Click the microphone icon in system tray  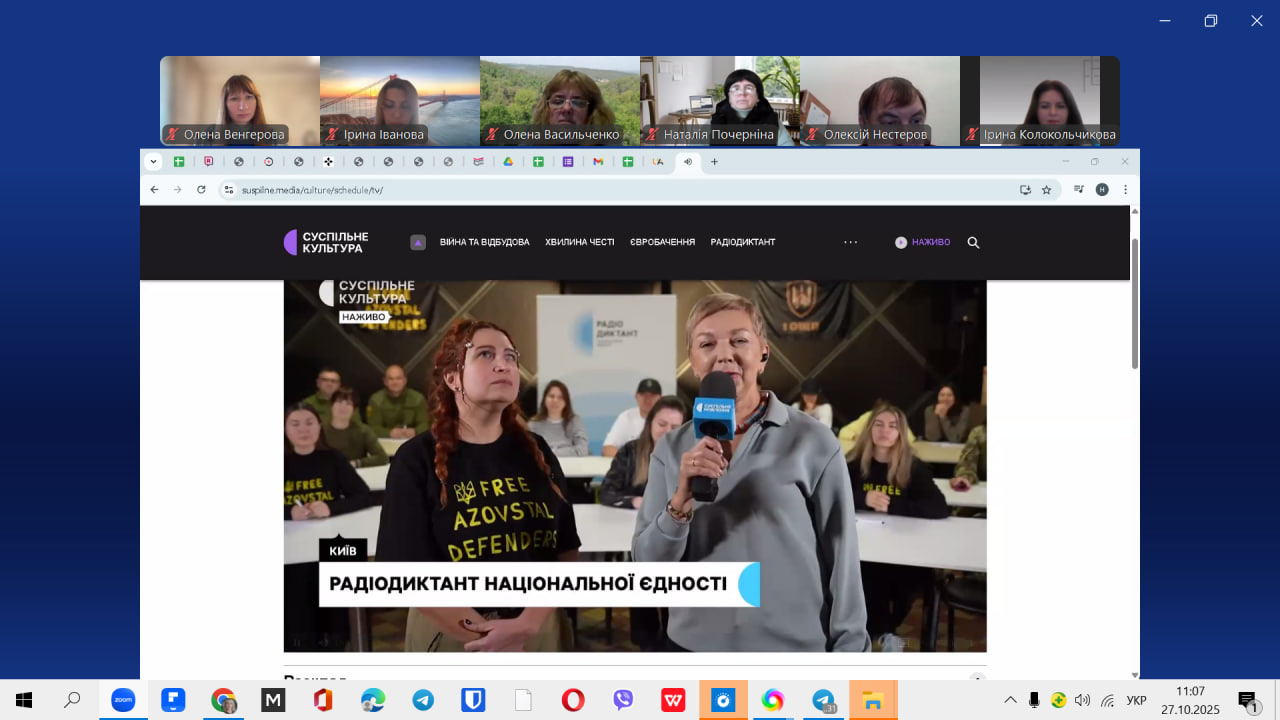pyautogui.click(x=1034, y=700)
